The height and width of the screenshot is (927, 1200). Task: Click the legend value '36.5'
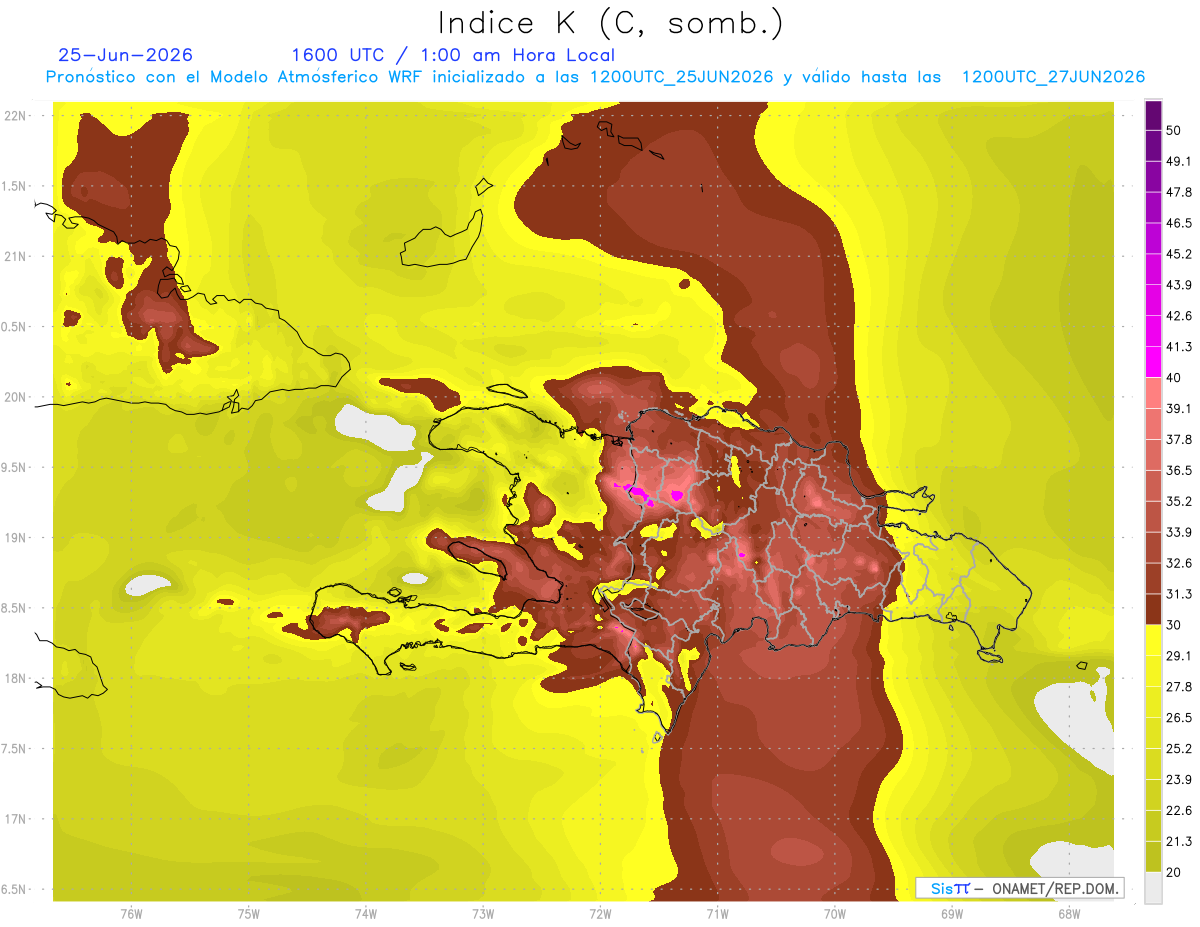coord(1178,470)
